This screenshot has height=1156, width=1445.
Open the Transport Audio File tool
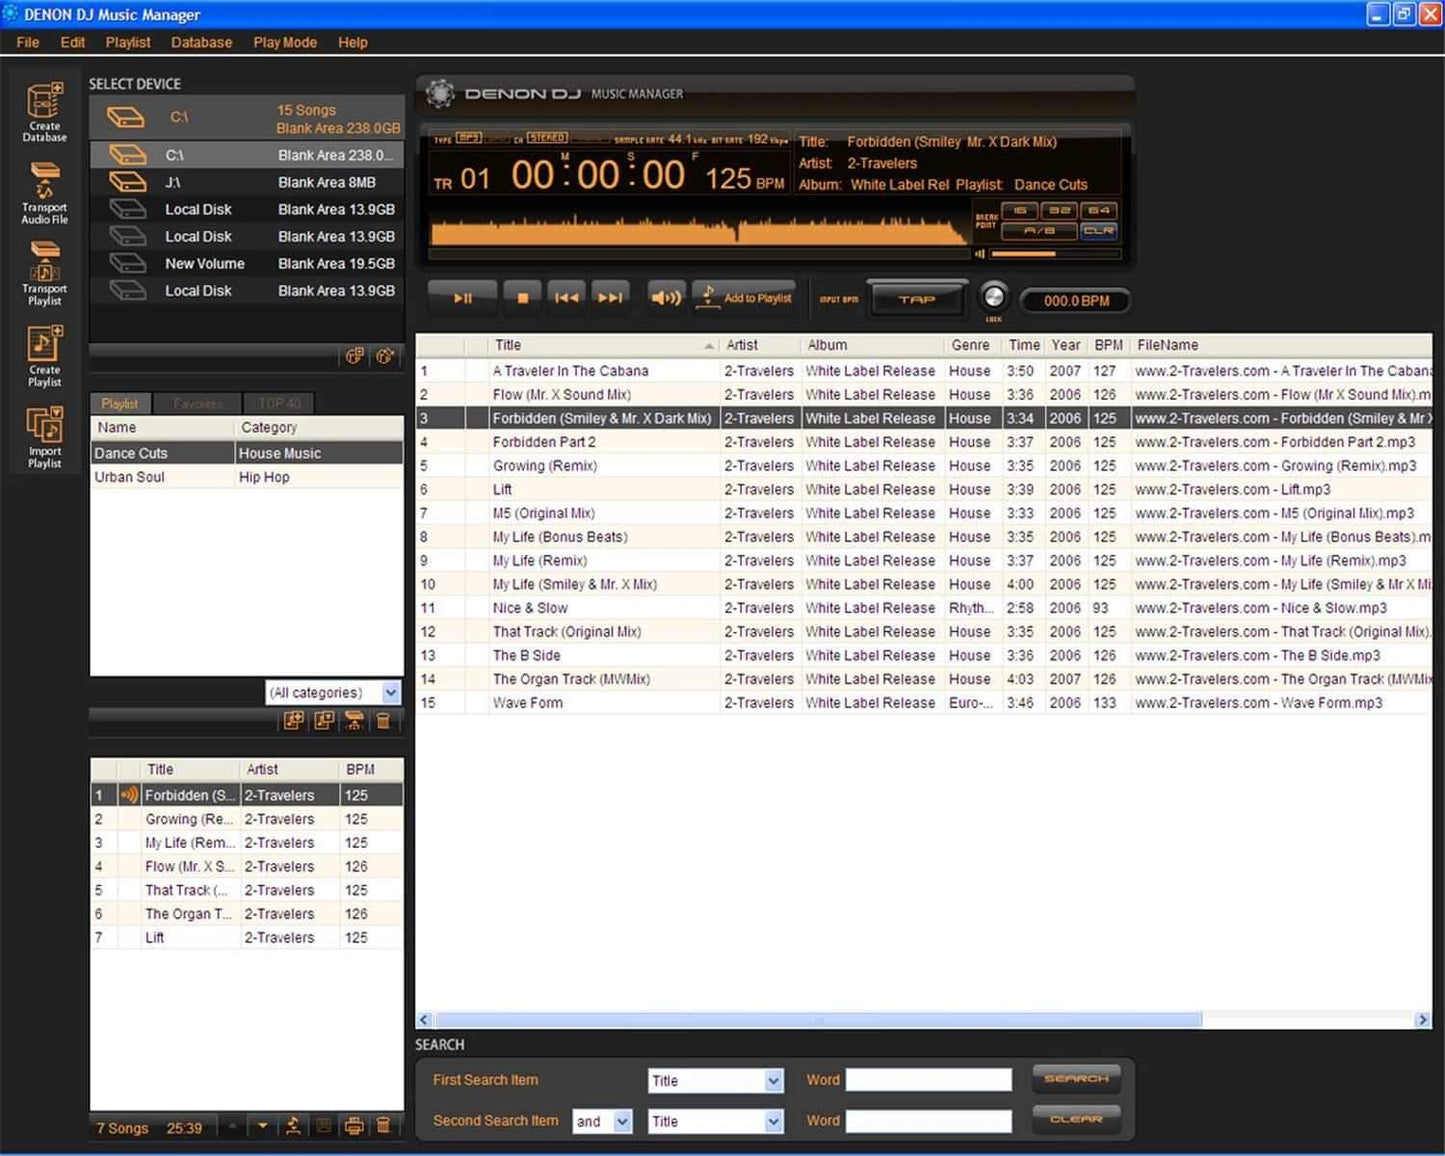(44, 193)
